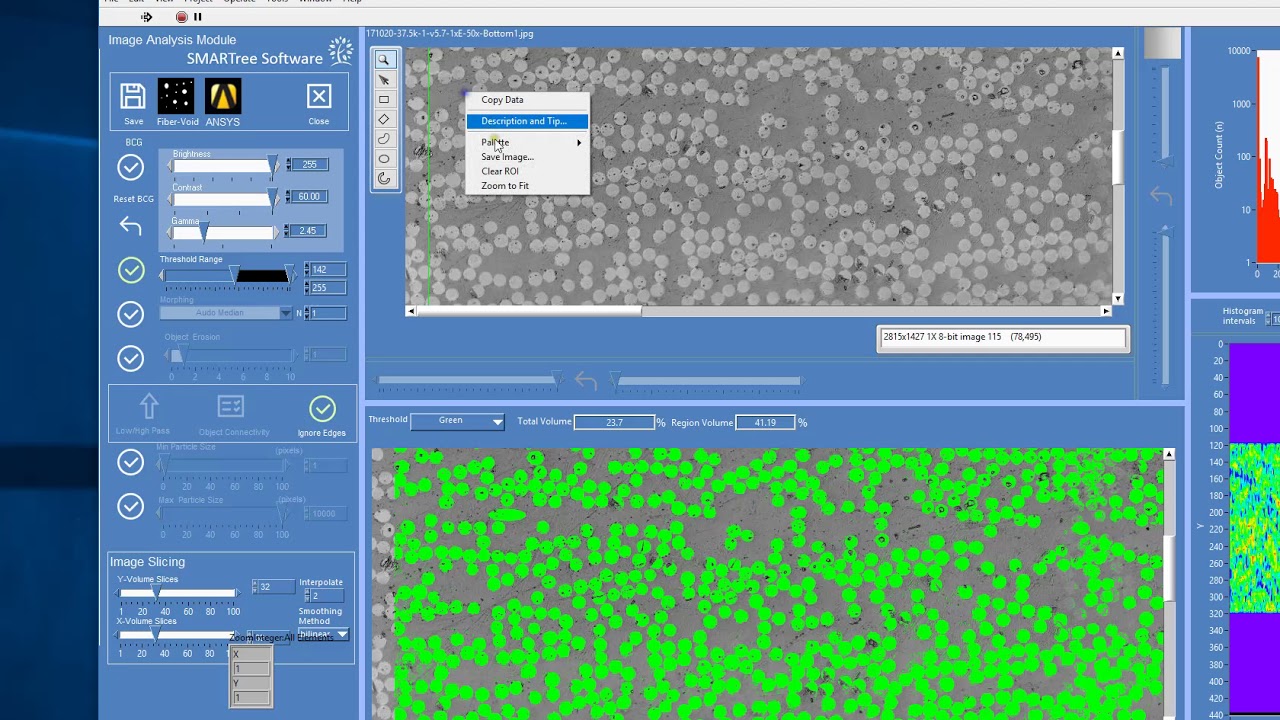The image size is (1280, 720).
Task: Expand the Palette submenu arrow
Action: point(579,143)
